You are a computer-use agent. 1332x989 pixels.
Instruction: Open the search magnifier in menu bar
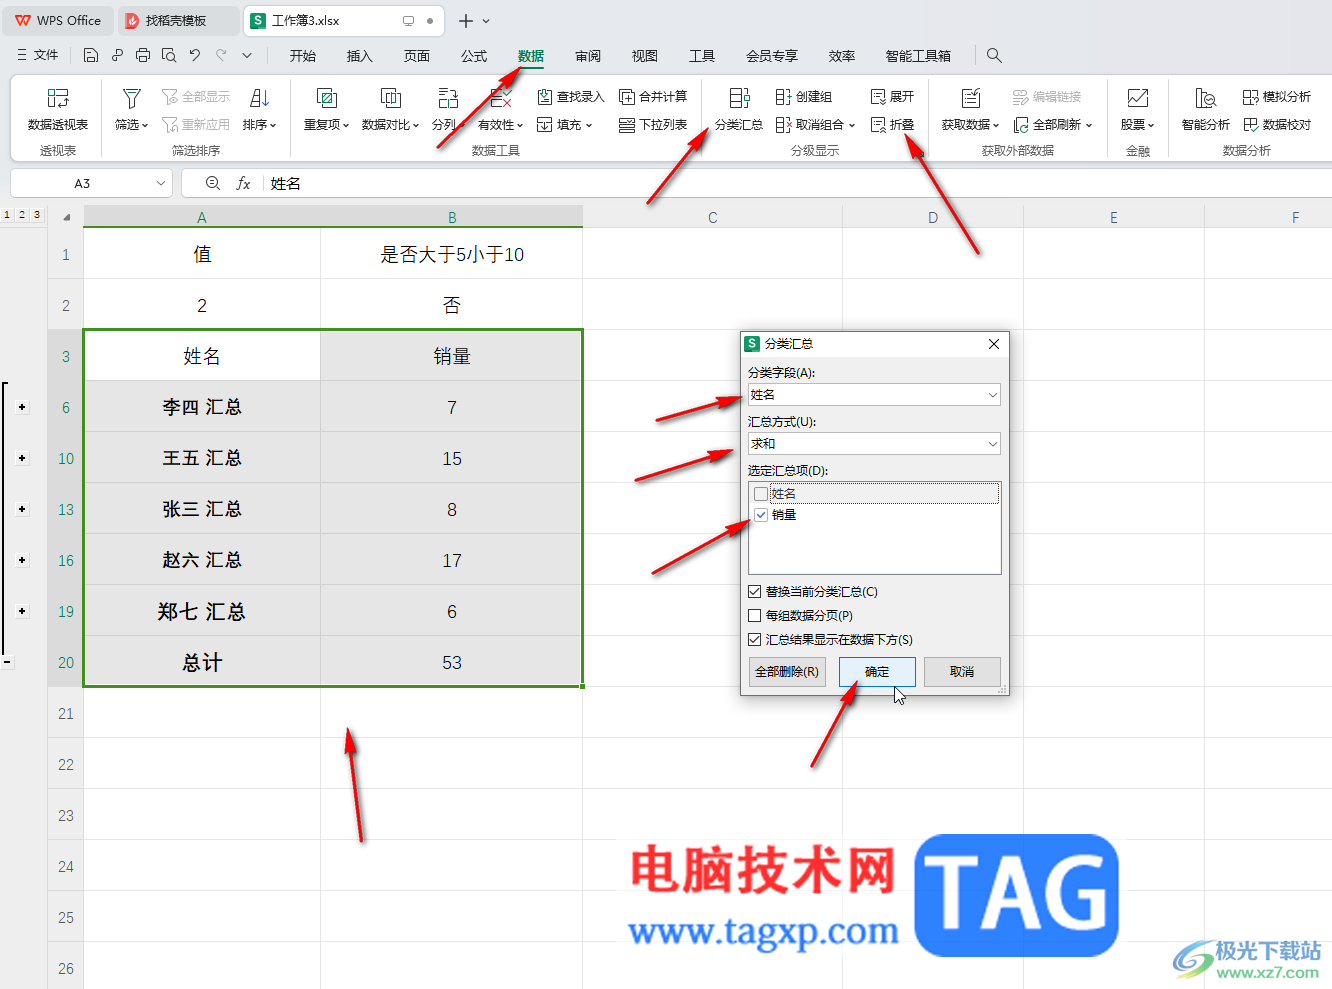click(x=994, y=55)
